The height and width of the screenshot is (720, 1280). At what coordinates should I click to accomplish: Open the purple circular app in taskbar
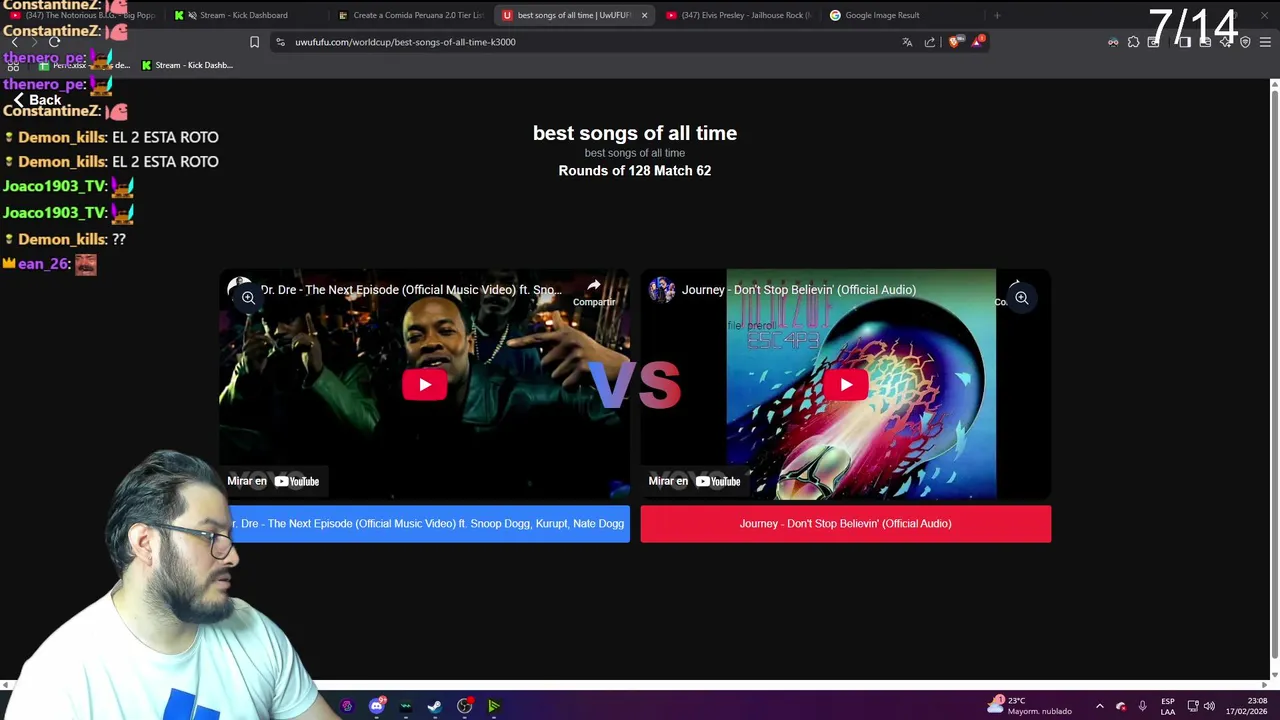click(x=347, y=706)
